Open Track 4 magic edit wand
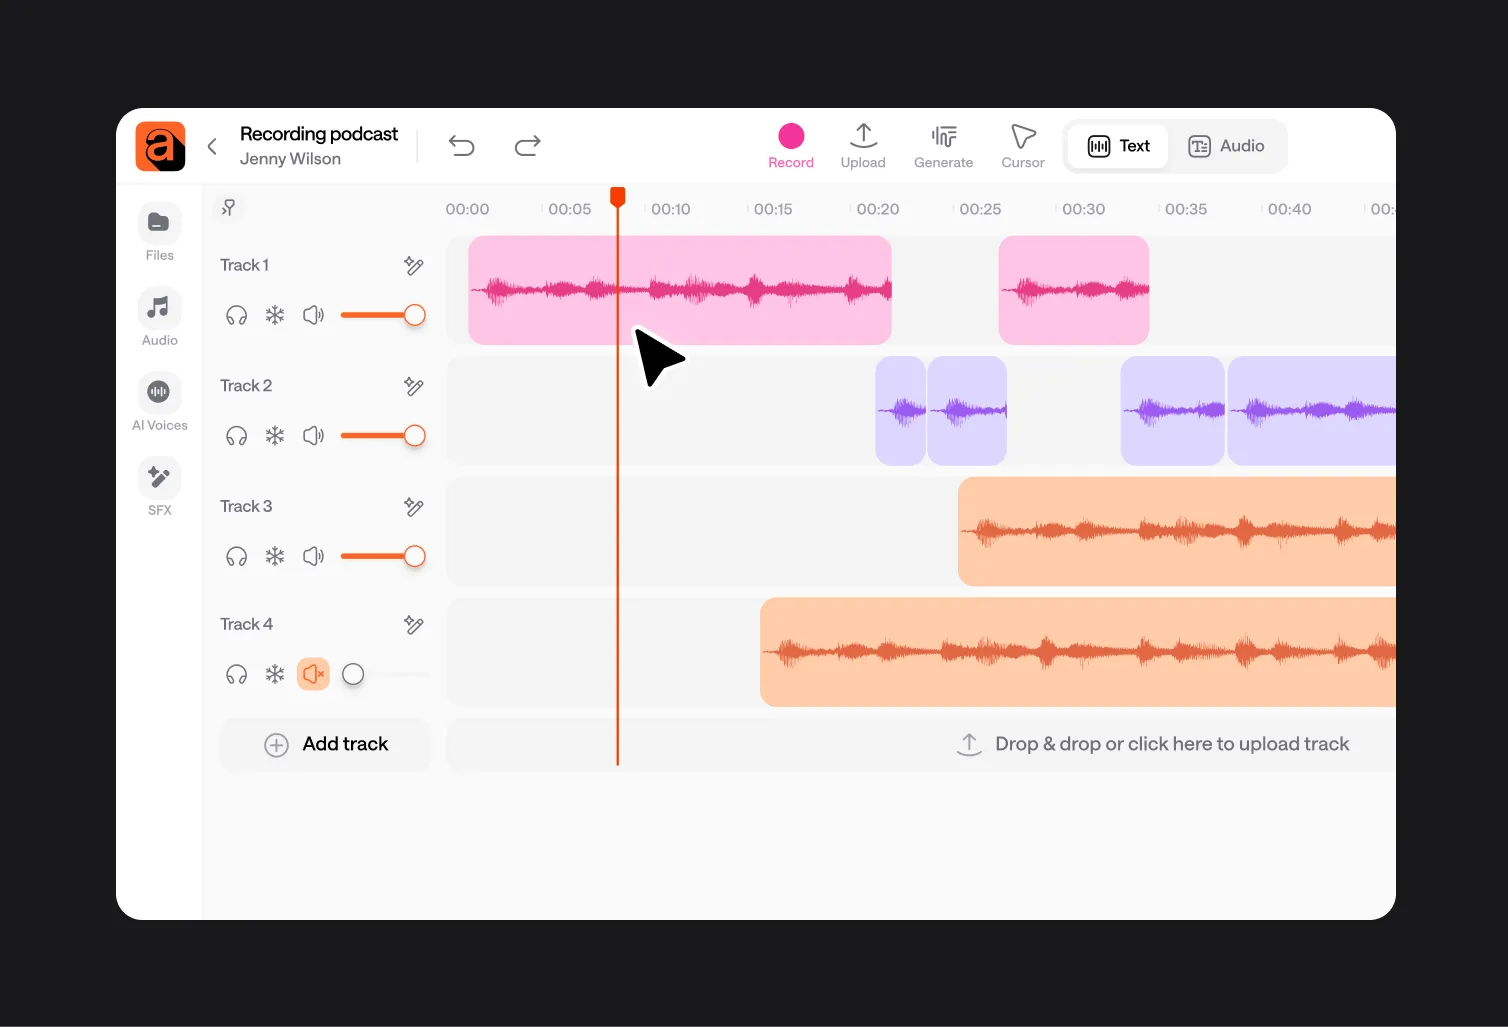The height and width of the screenshot is (1027, 1508). (414, 625)
